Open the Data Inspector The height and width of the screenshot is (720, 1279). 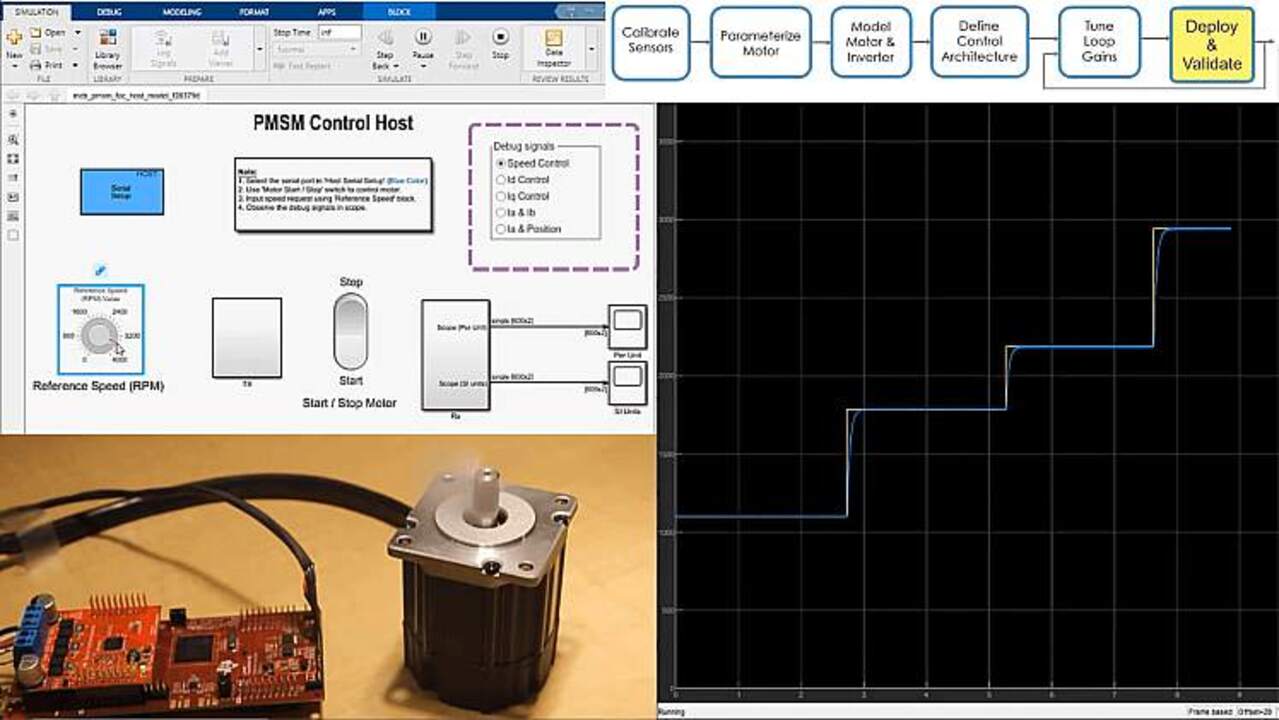553,45
